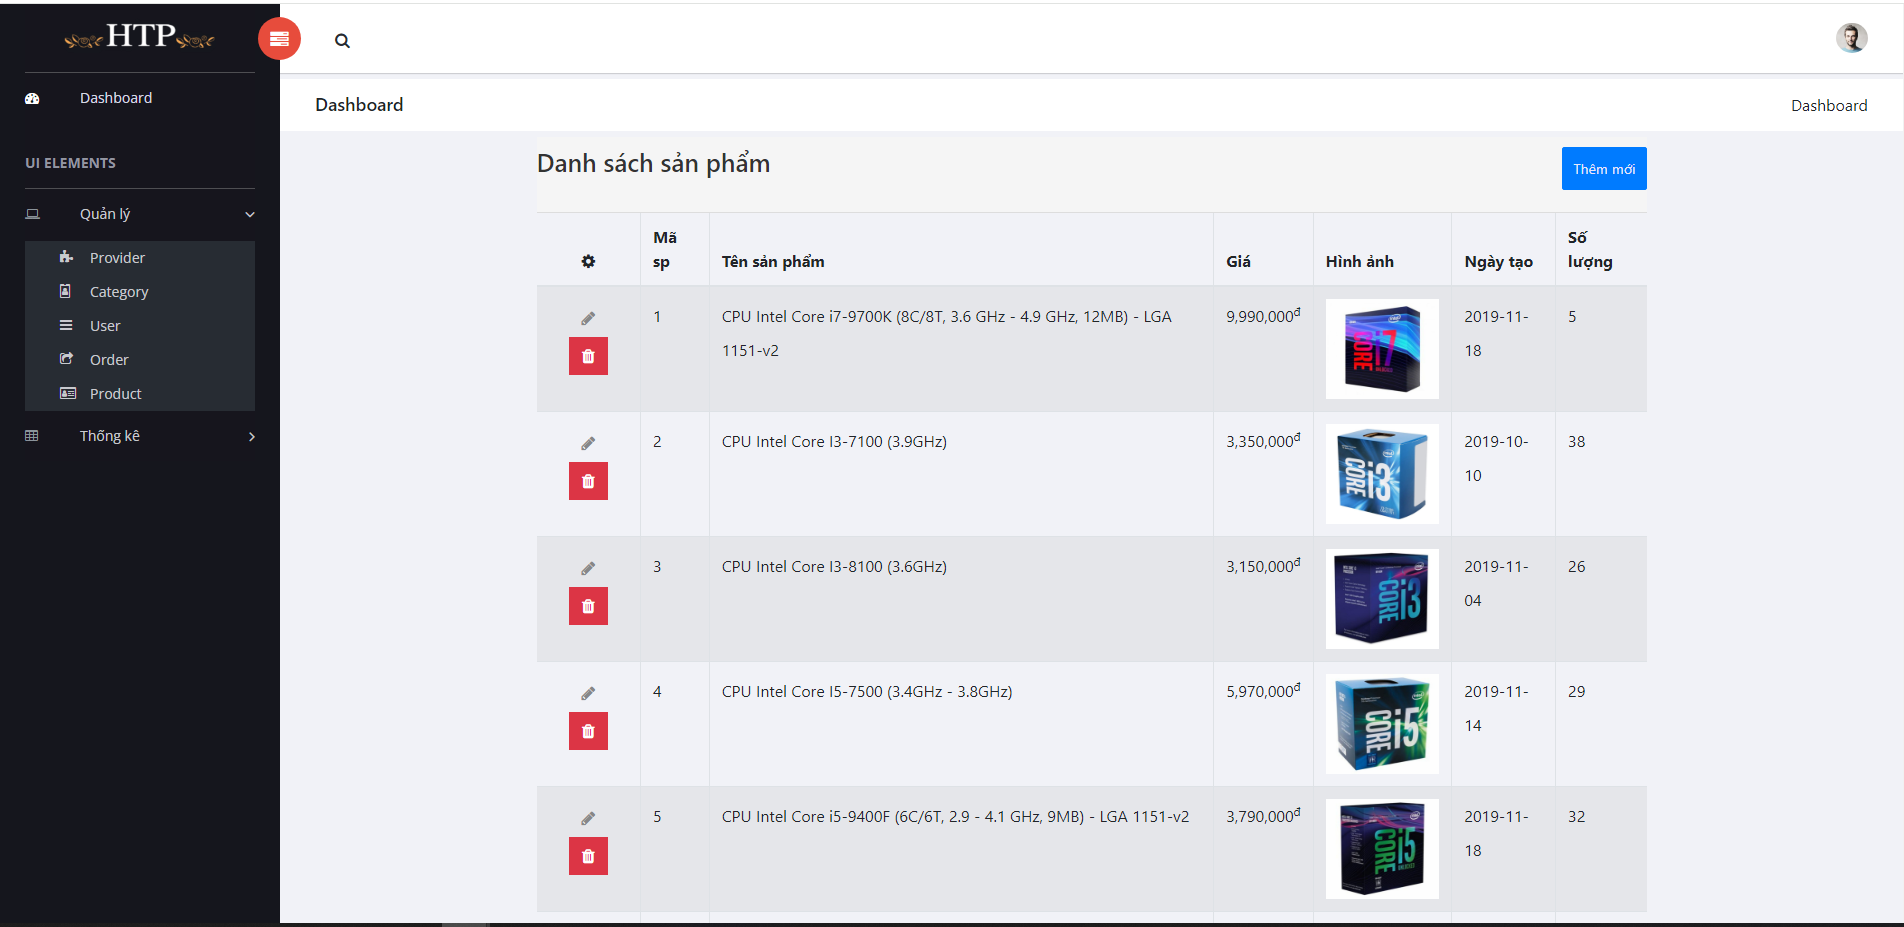Select product name CPU Intel Core i5-9400F
Viewport: 1904px width, 927px height.
[955, 816]
